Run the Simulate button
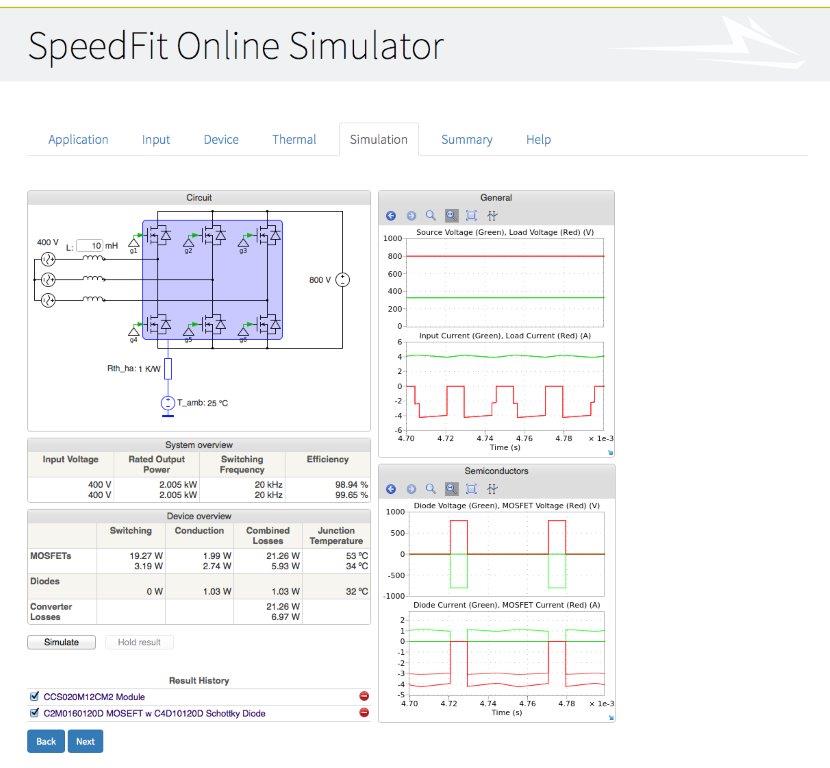Viewport: 830px width, 768px height. click(61, 642)
